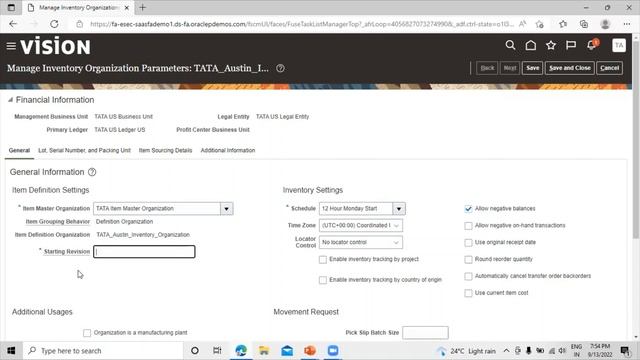Check Use original receipt date
The height and width of the screenshot is (360, 640).
(x=468, y=243)
